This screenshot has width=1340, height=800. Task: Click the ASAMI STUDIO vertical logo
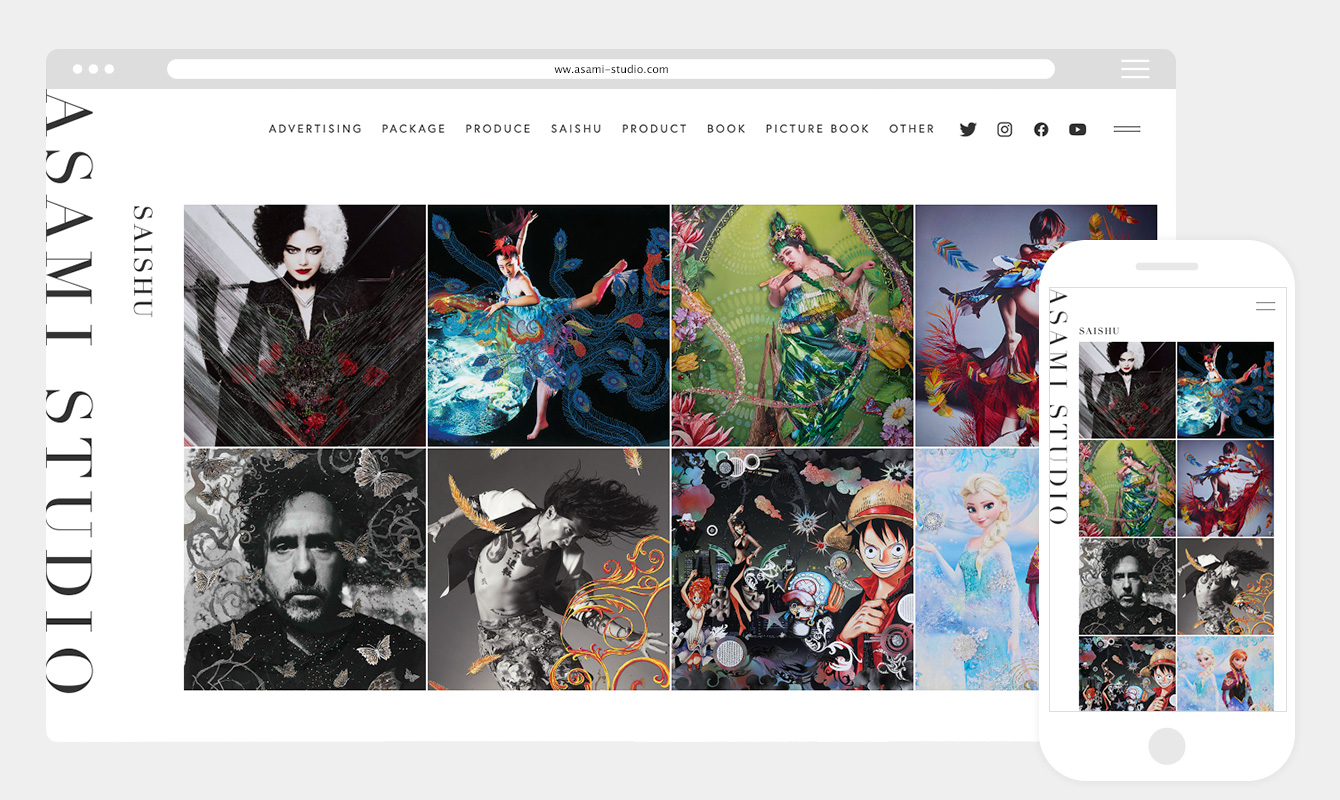[x=69, y=392]
